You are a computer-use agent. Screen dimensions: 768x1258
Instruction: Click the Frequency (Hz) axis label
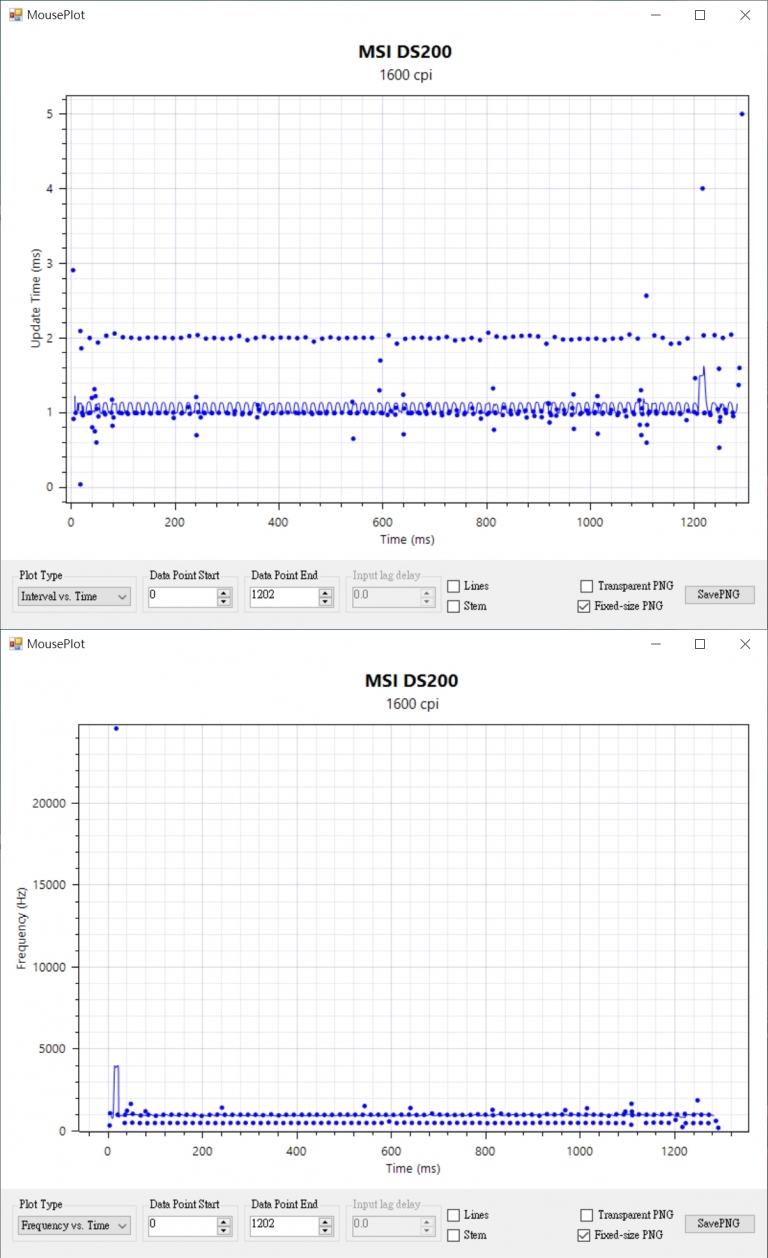coord(22,926)
